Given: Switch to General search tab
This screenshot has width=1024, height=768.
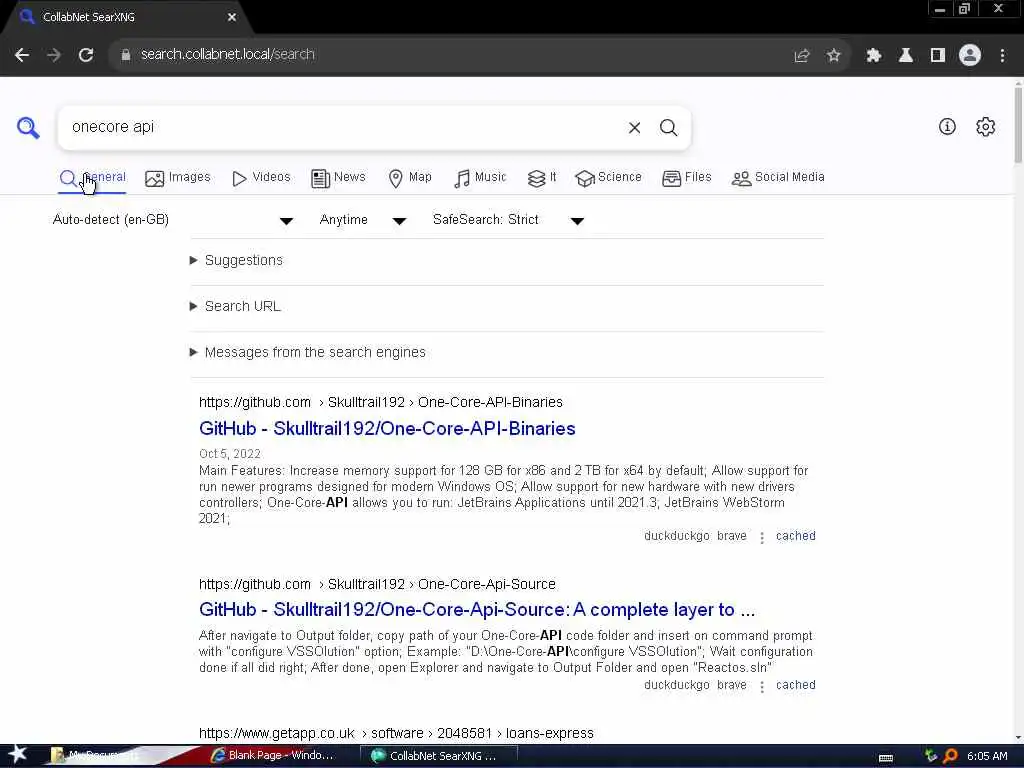Looking at the screenshot, I should click(x=92, y=178).
